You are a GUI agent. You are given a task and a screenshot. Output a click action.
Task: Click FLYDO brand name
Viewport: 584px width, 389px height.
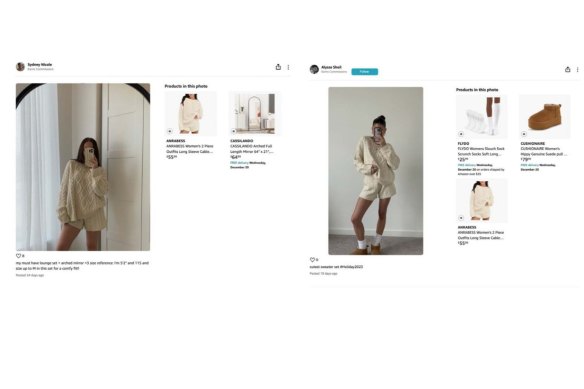(463, 143)
